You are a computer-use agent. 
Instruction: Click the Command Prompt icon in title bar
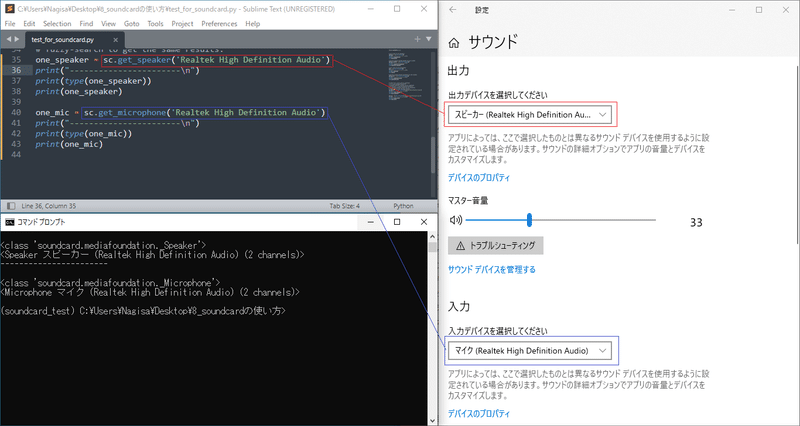9,222
